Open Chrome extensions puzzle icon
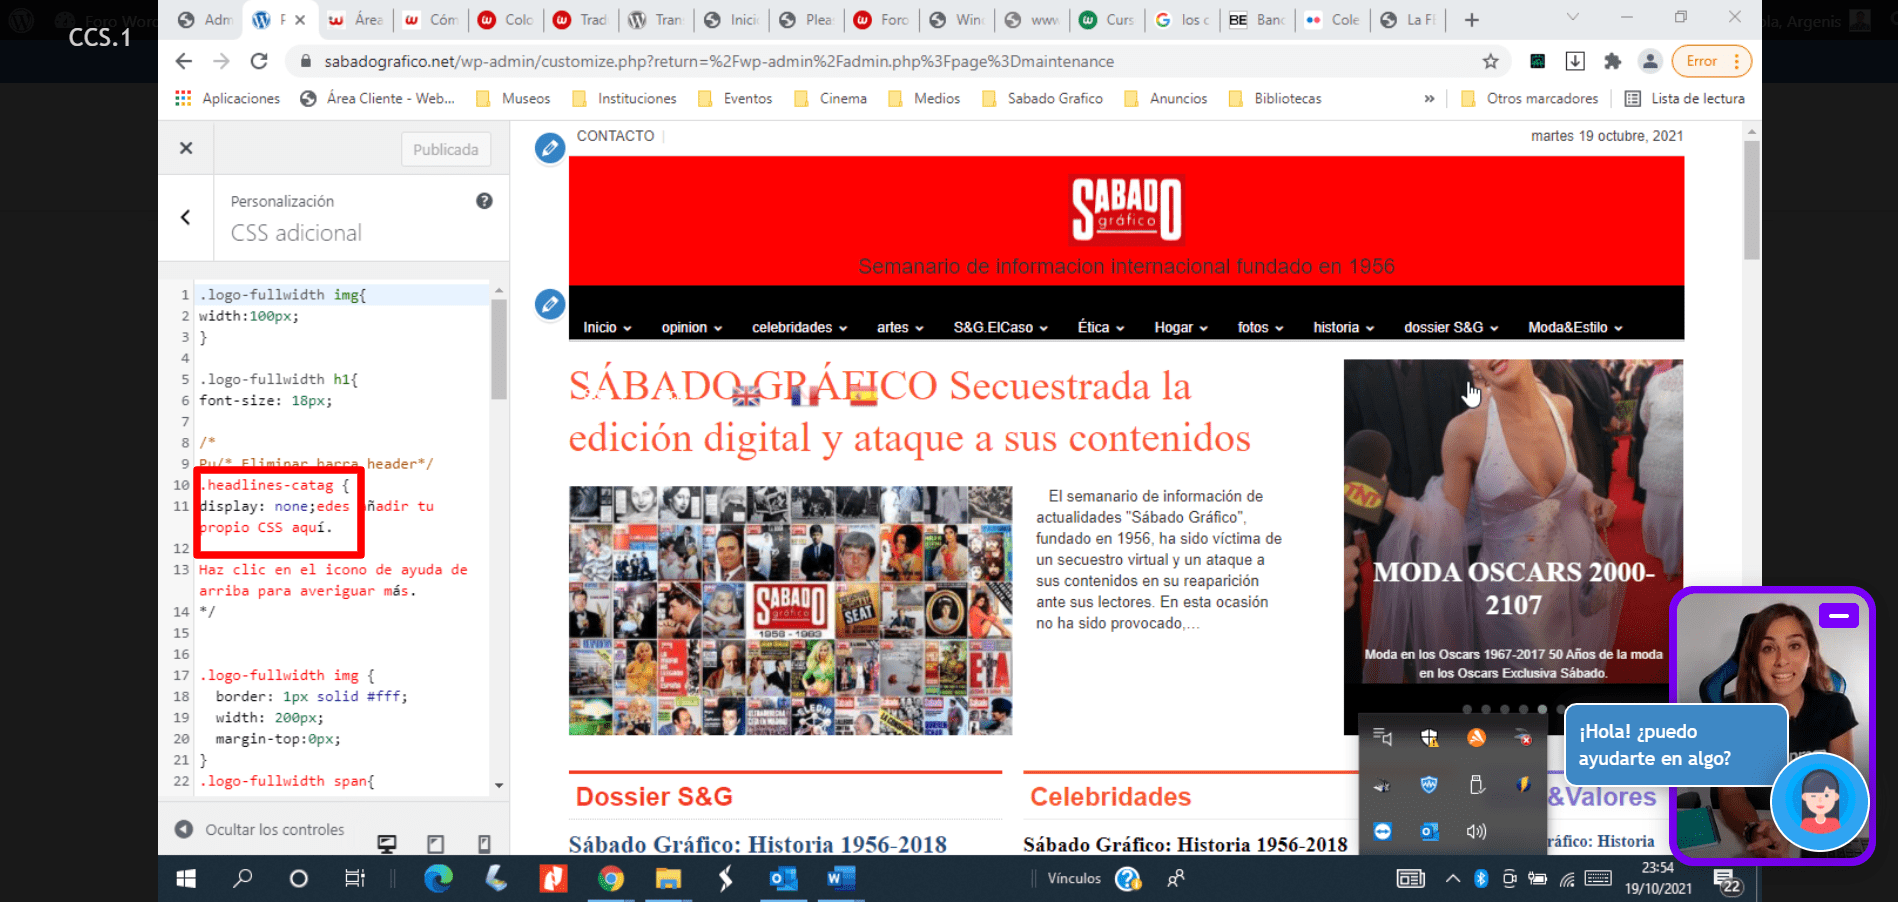The height and width of the screenshot is (902, 1898). tap(1612, 61)
